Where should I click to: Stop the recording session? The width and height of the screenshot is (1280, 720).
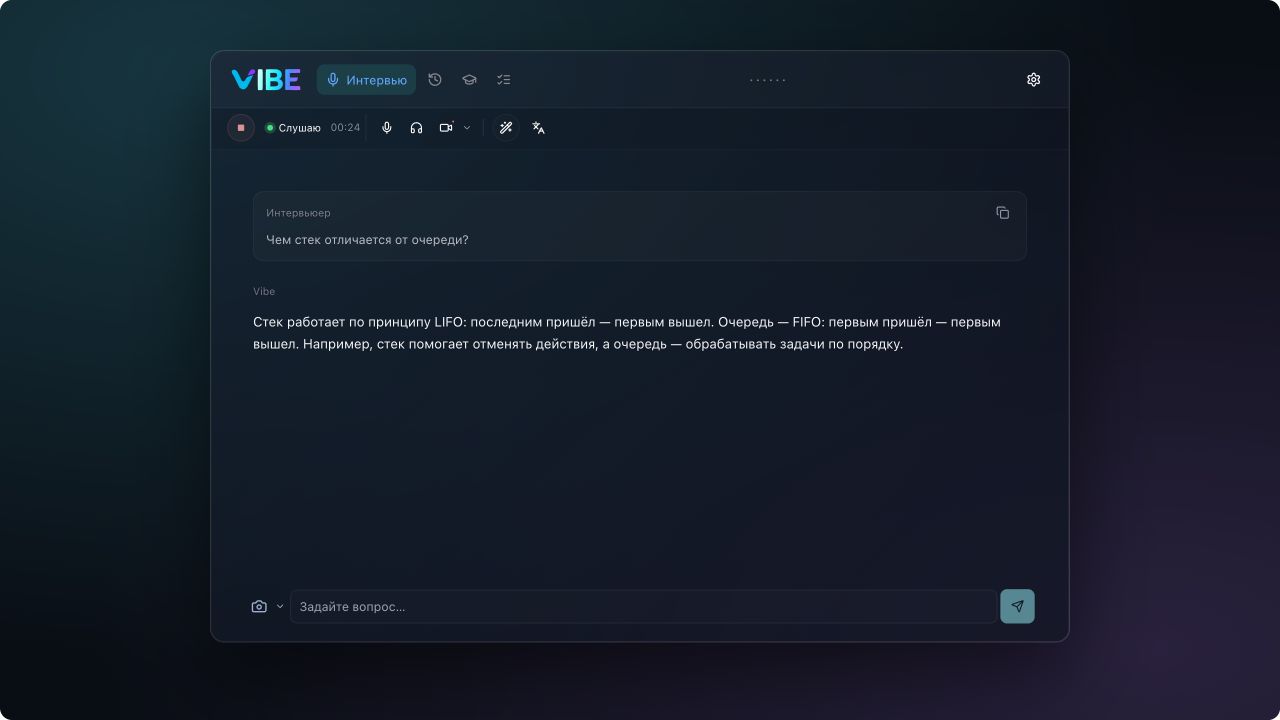click(x=241, y=128)
